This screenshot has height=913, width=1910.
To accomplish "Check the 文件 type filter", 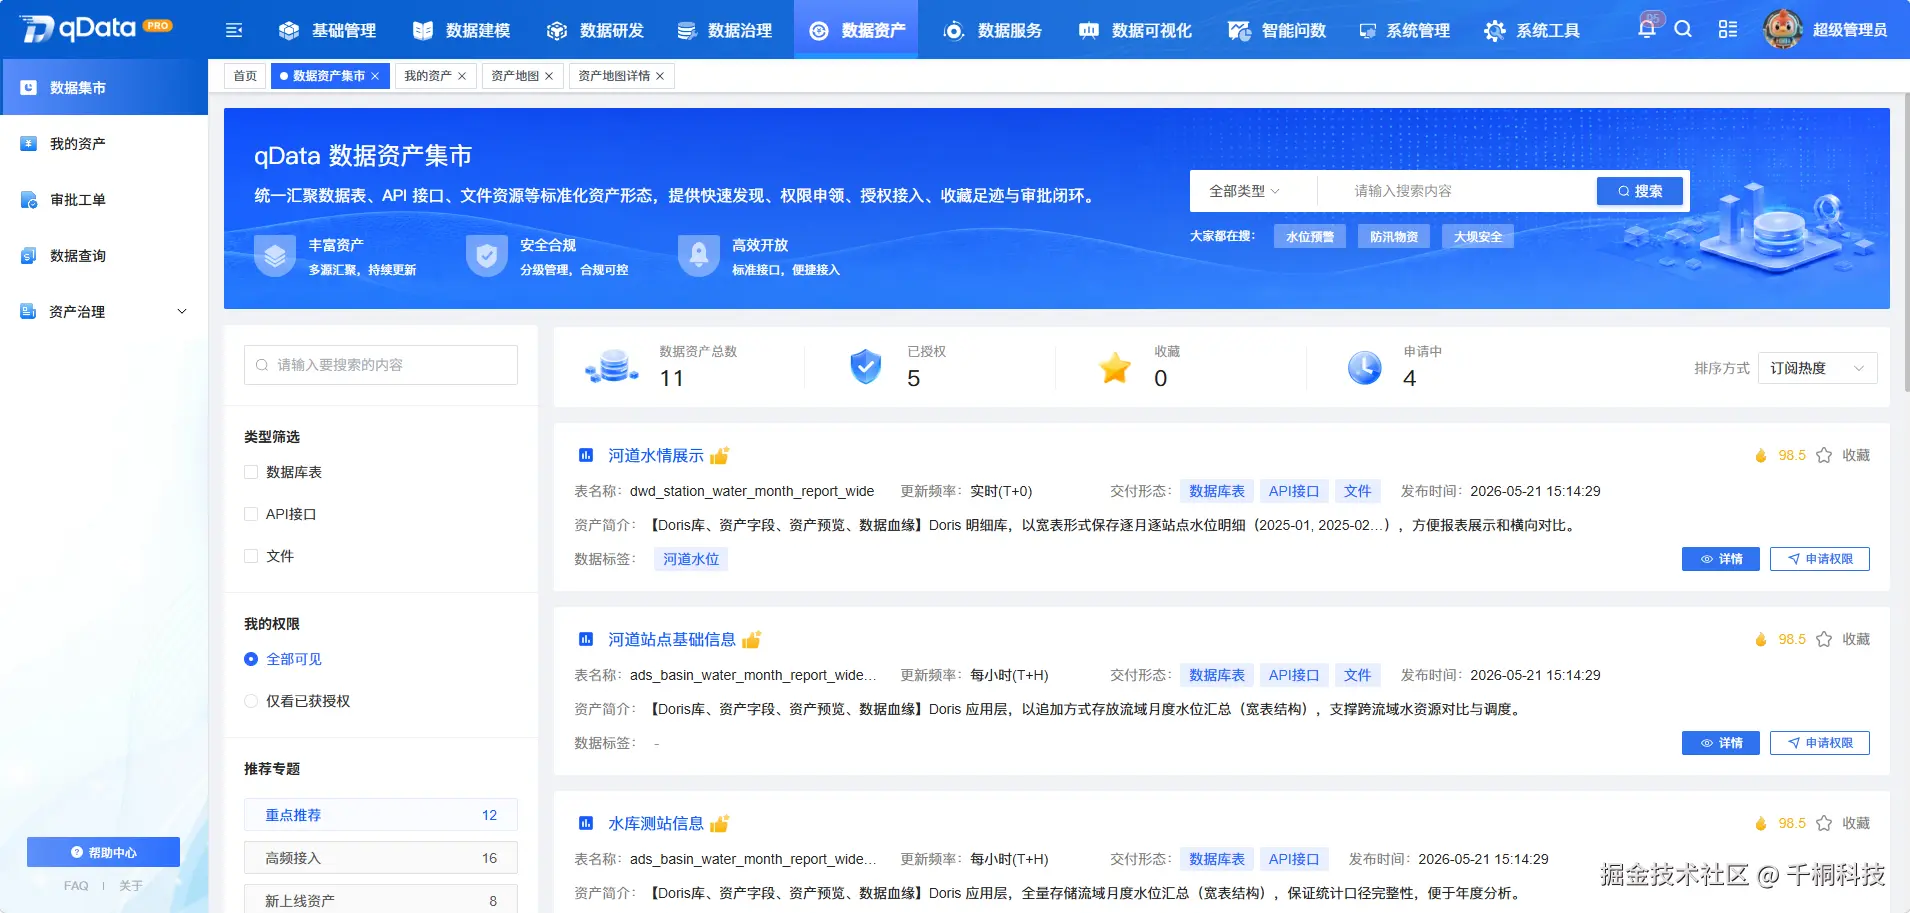I will [x=251, y=556].
